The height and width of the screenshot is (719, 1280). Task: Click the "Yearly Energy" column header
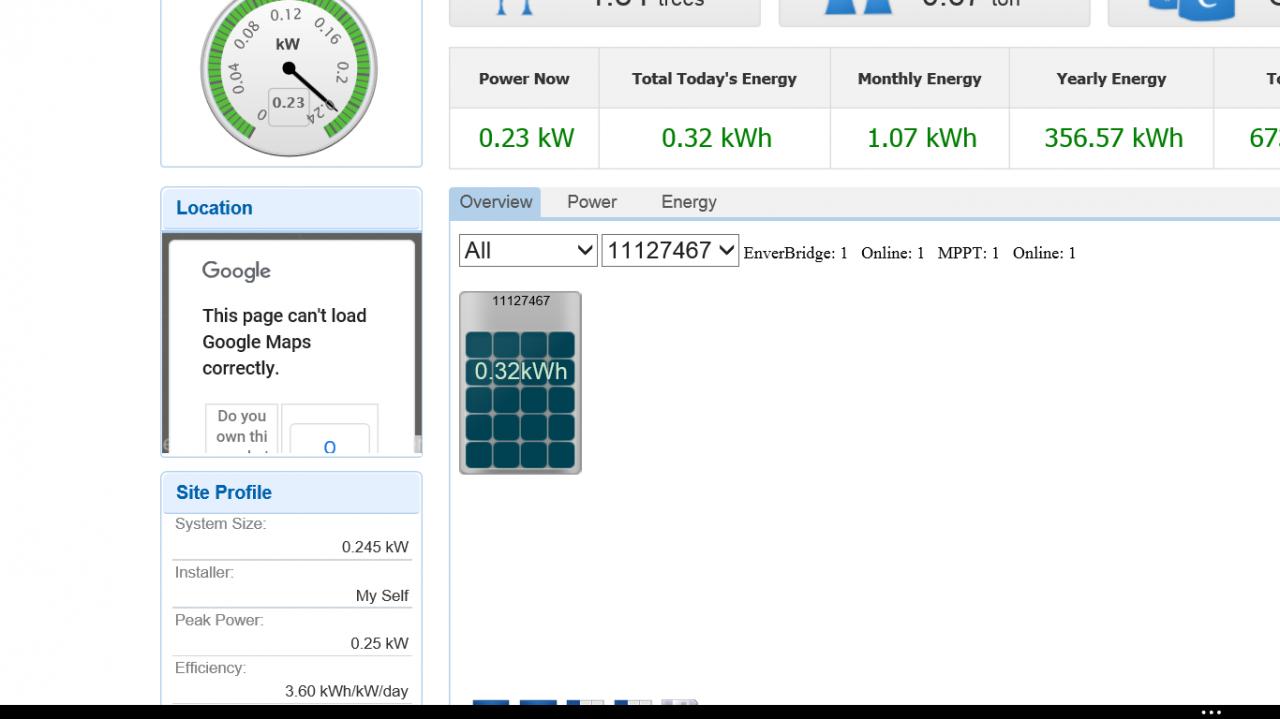(x=1111, y=79)
